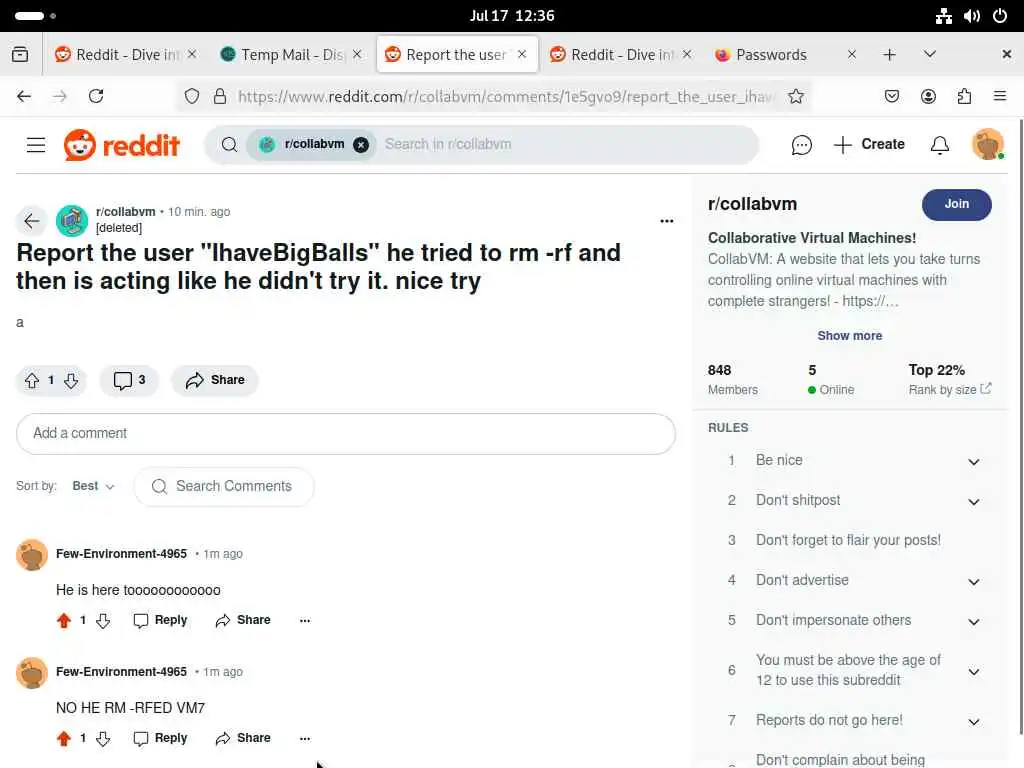
Task: Go back with the post back arrow
Action: pyautogui.click(x=31, y=221)
